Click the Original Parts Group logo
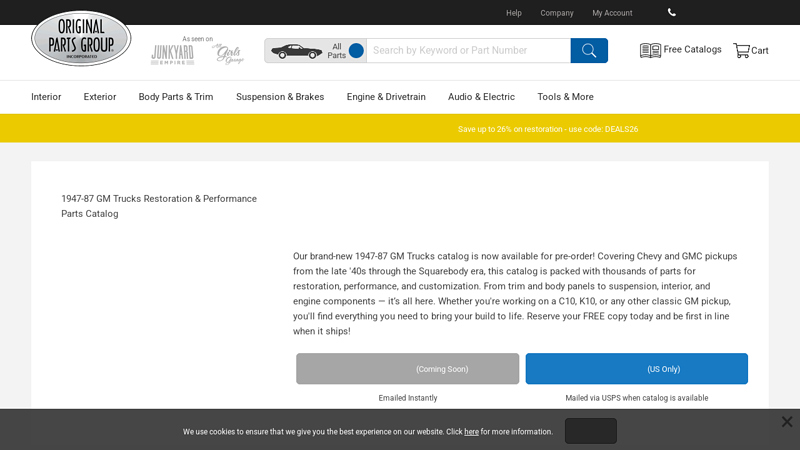The width and height of the screenshot is (800, 450). click(x=81, y=39)
